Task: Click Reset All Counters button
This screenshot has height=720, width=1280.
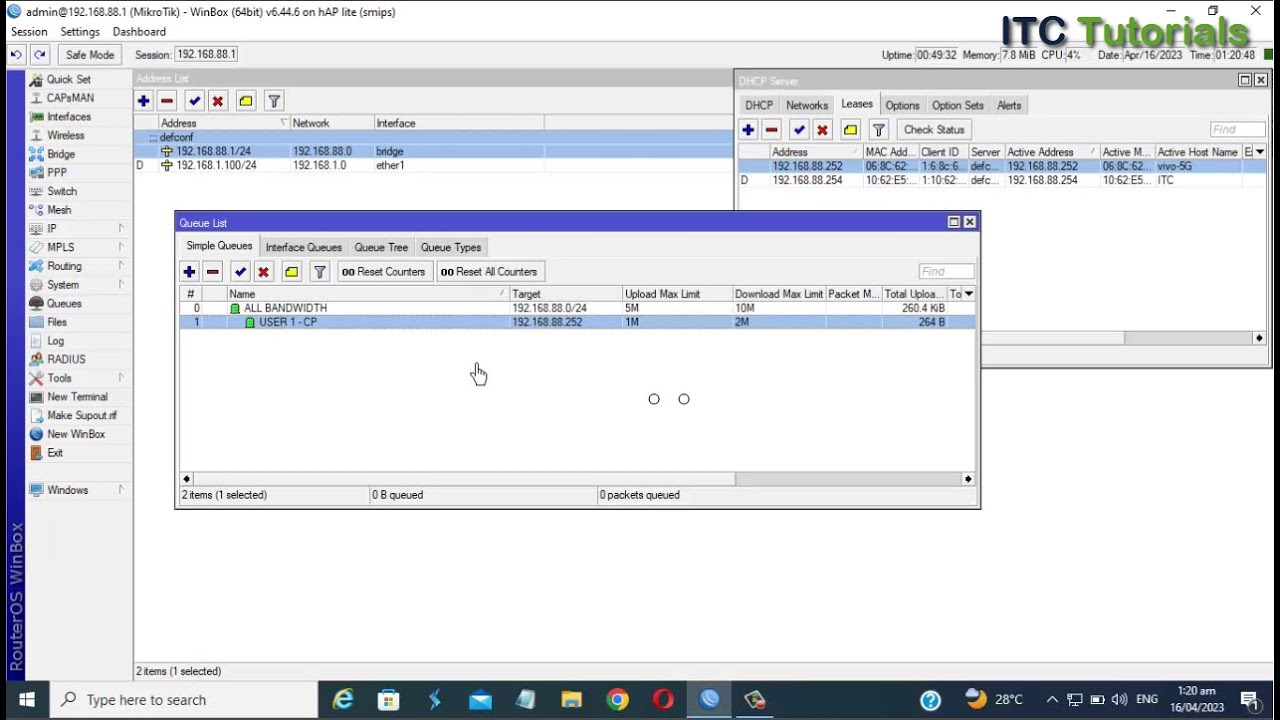Action: 489,272
